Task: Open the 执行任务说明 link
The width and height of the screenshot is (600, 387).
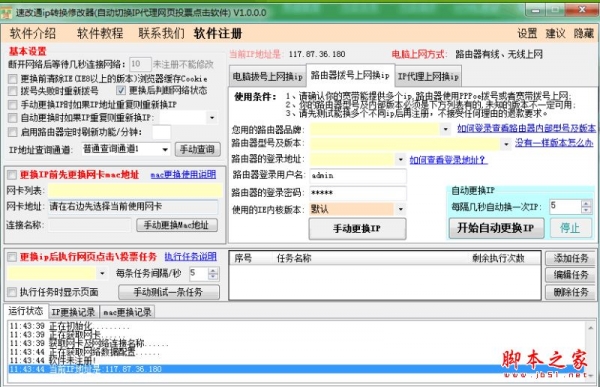Action: (x=191, y=256)
